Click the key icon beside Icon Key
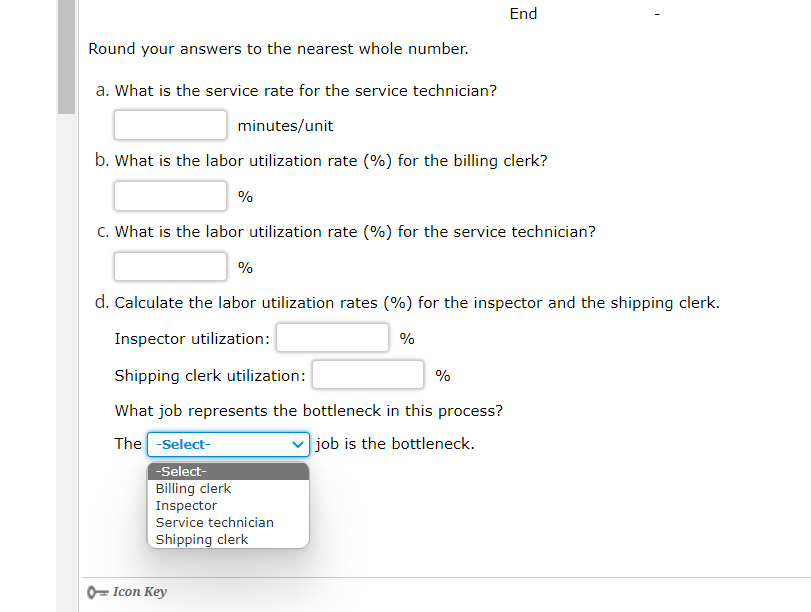Screen dimensions: 811x612 pos(98,592)
